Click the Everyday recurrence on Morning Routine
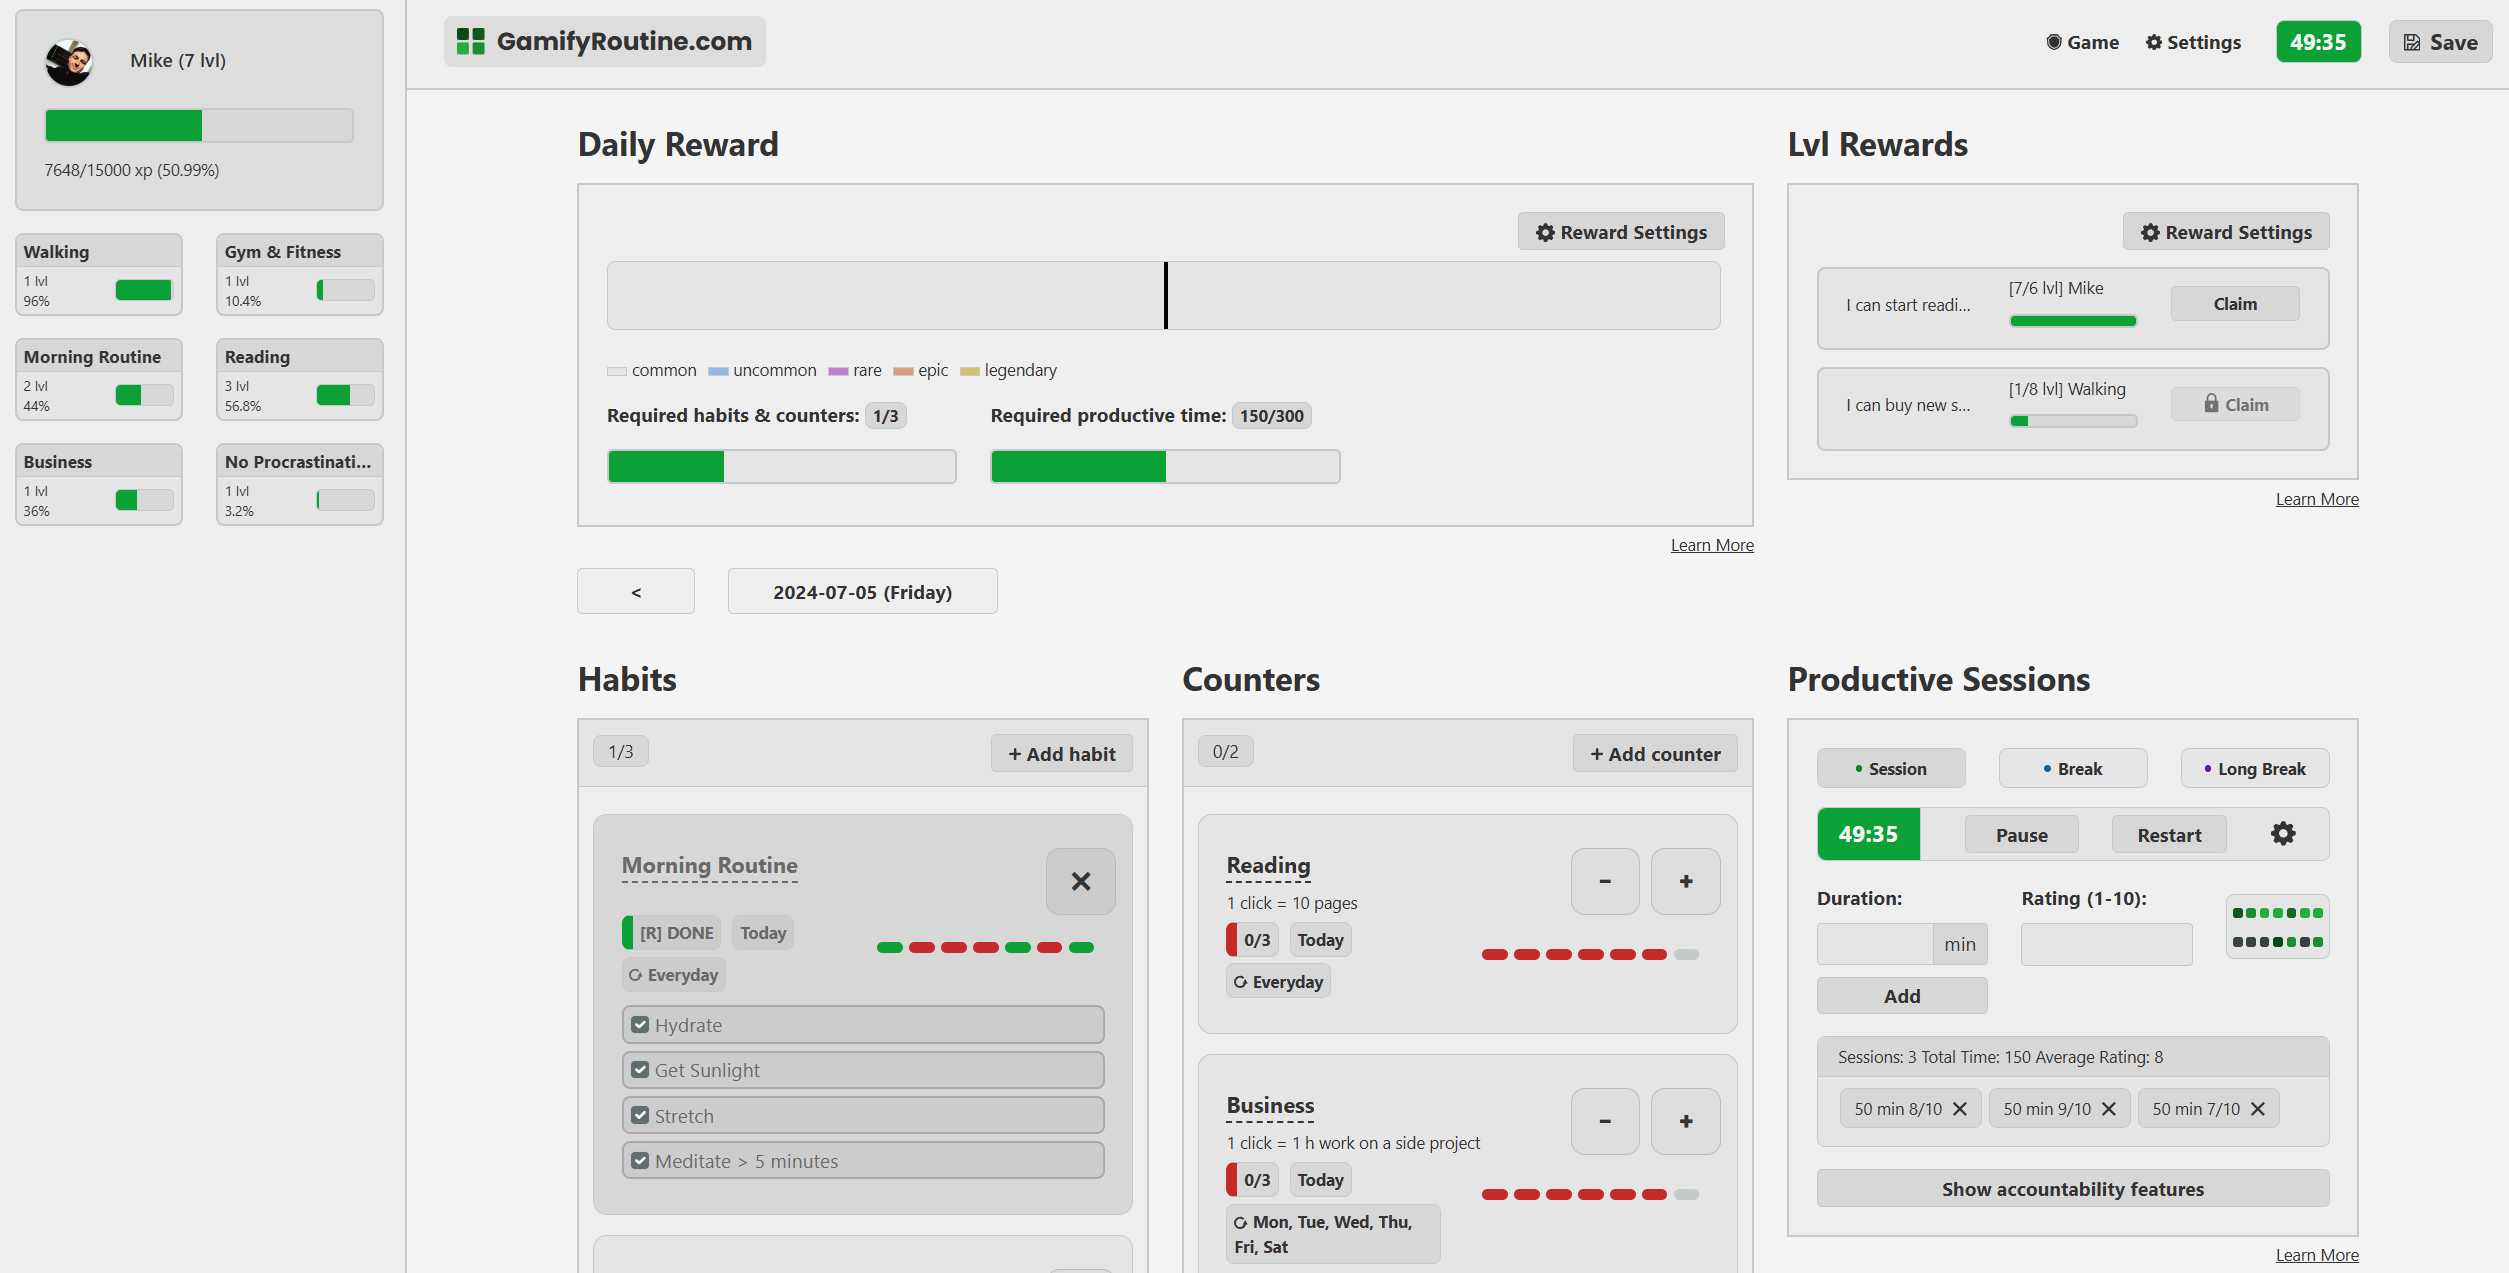The width and height of the screenshot is (2509, 1273). (674, 975)
